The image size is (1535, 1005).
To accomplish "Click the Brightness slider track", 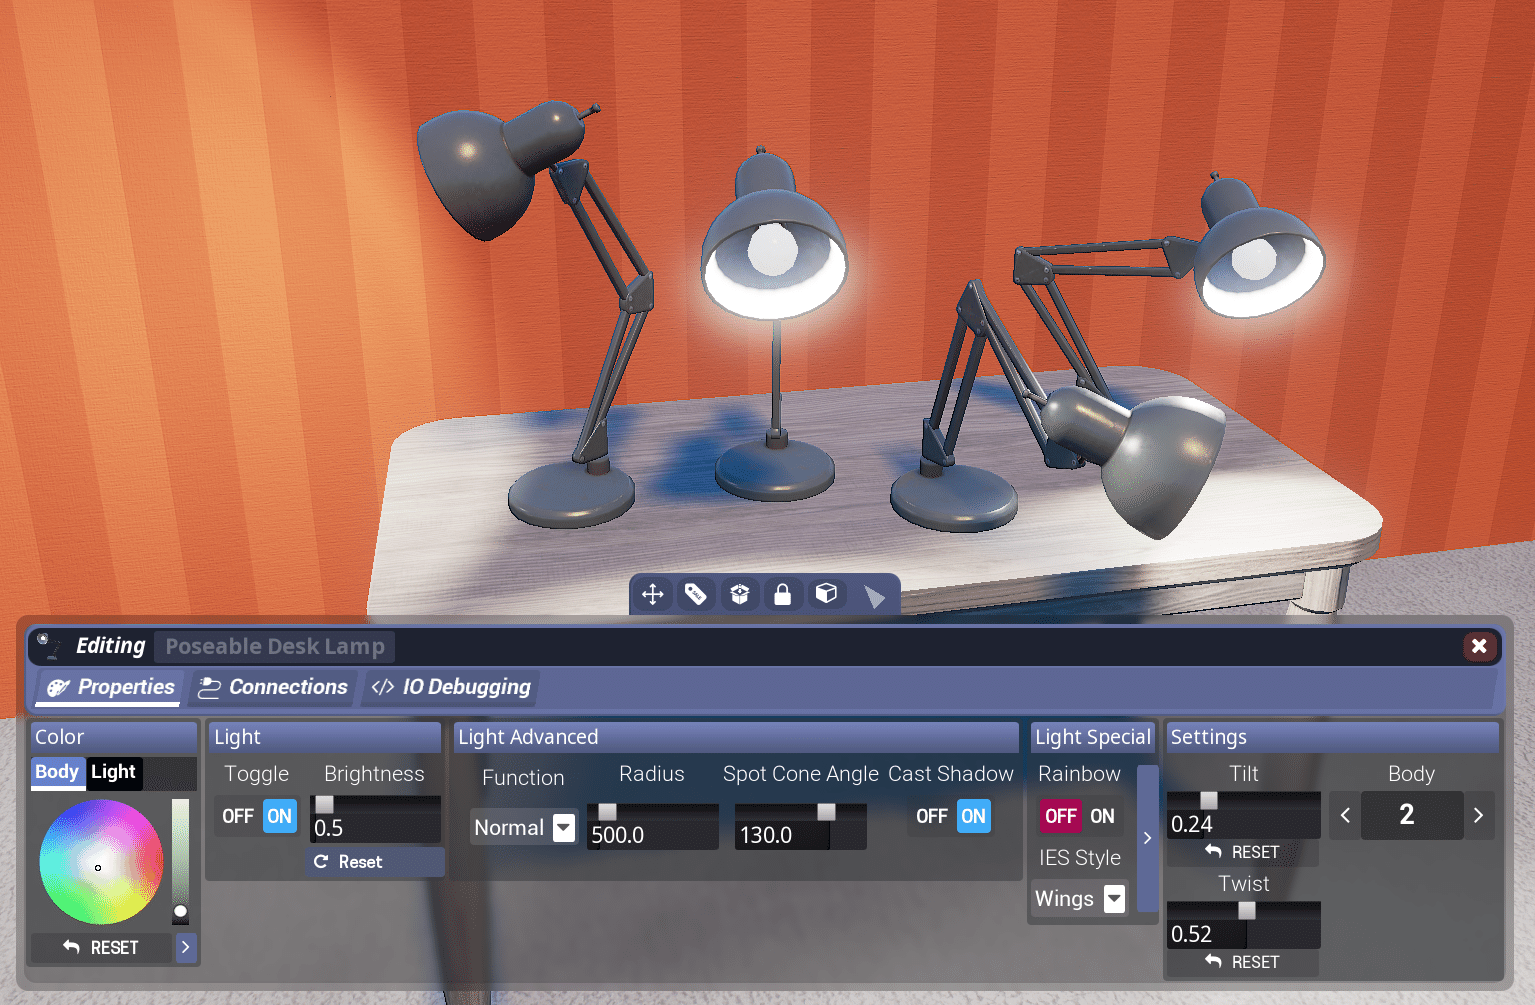I will click(376, 805).
